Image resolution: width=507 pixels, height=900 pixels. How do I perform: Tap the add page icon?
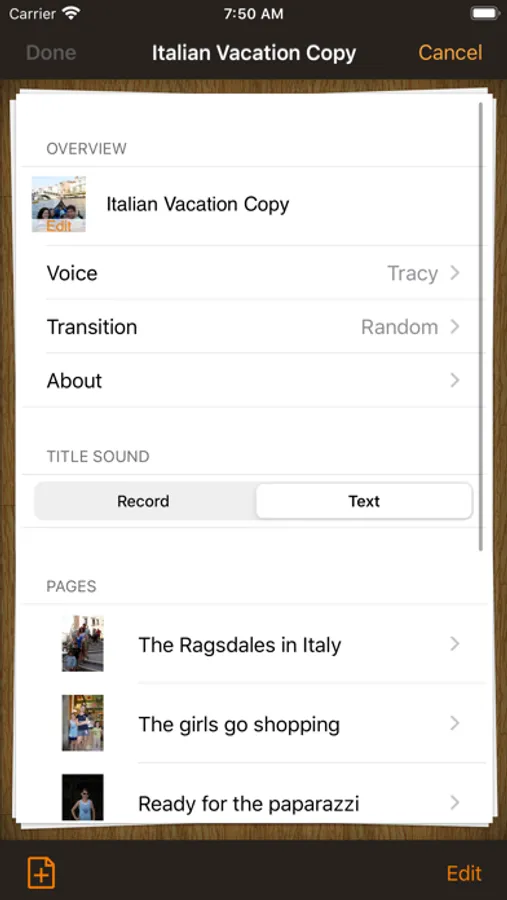click(41, 873)
